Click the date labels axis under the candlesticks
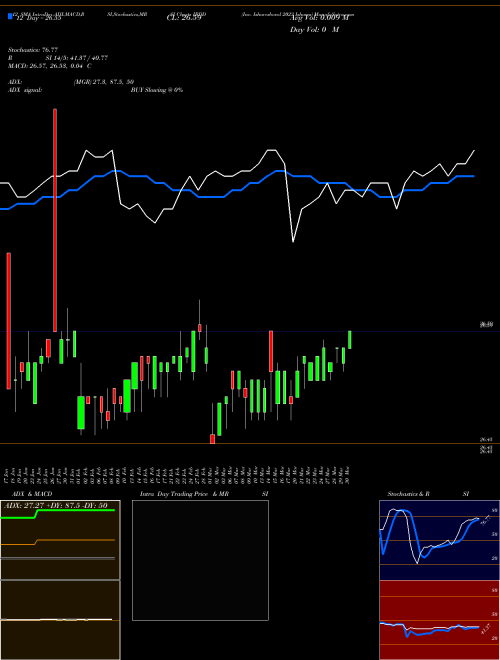The image size is (500, 660). [x=178, y=475]
